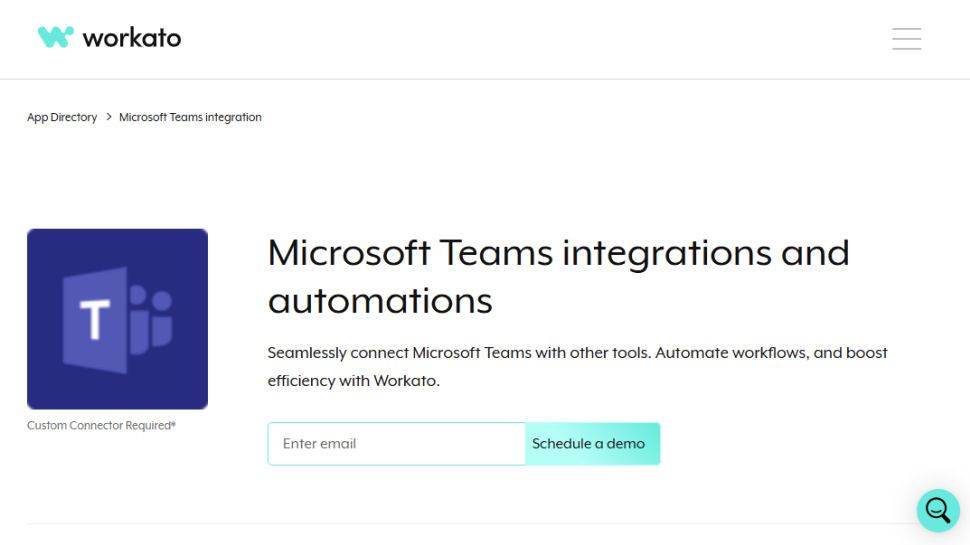
Task: Click the magnifier inside the floating bubble
Action: click(x=938, y=510)
